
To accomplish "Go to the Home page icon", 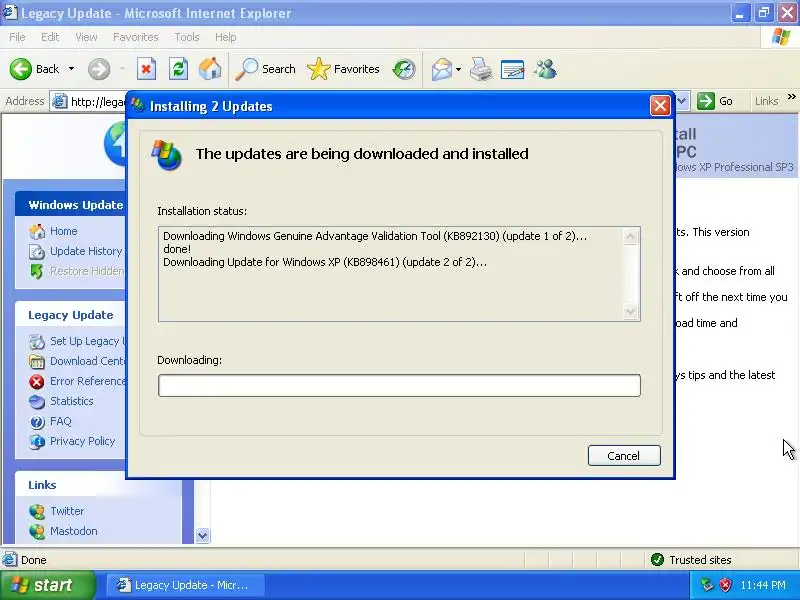I will click(210, 69).
